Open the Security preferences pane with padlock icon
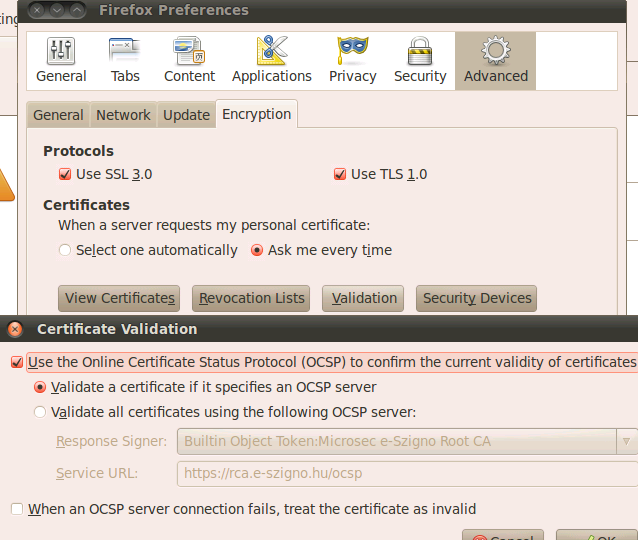638x540 pixels. [420, 60]
